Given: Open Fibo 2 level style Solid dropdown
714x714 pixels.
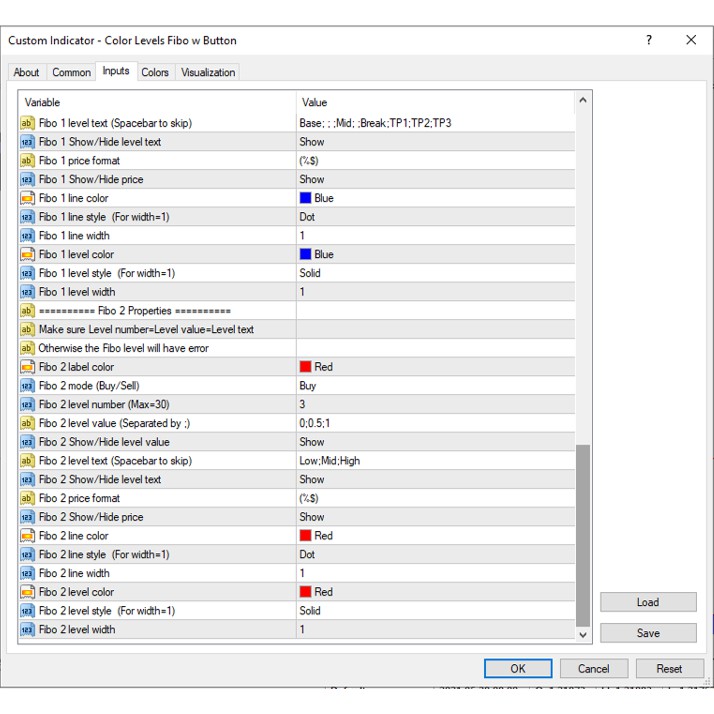Looking at the screenshot, I should tap(434, 611).
